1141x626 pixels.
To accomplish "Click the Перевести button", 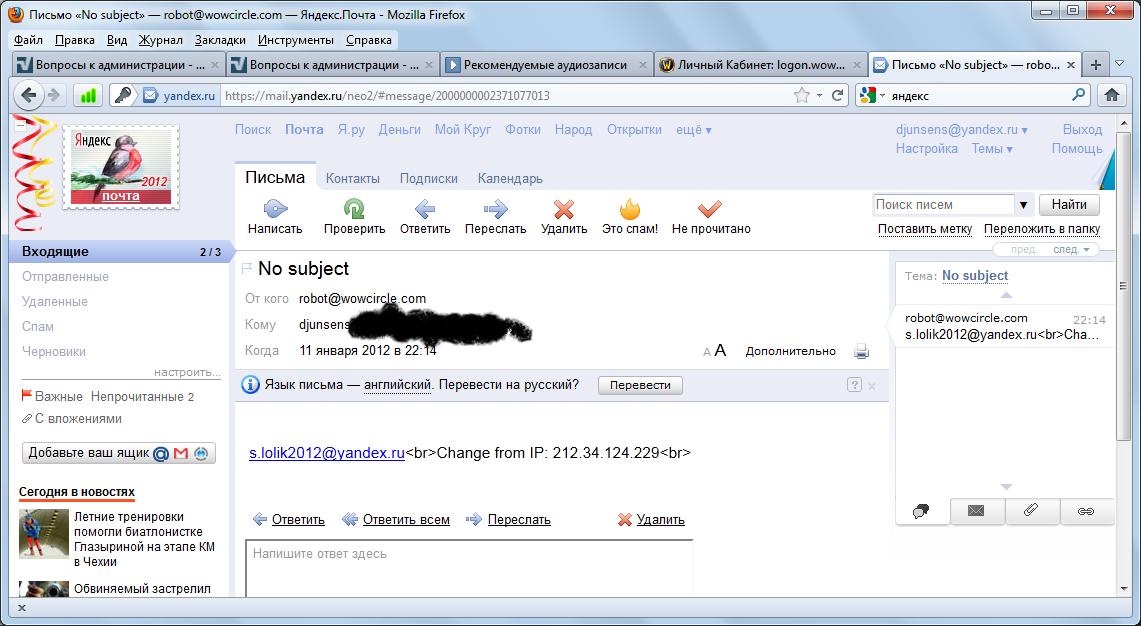I will pyautogui.click(x=640, y=385).
